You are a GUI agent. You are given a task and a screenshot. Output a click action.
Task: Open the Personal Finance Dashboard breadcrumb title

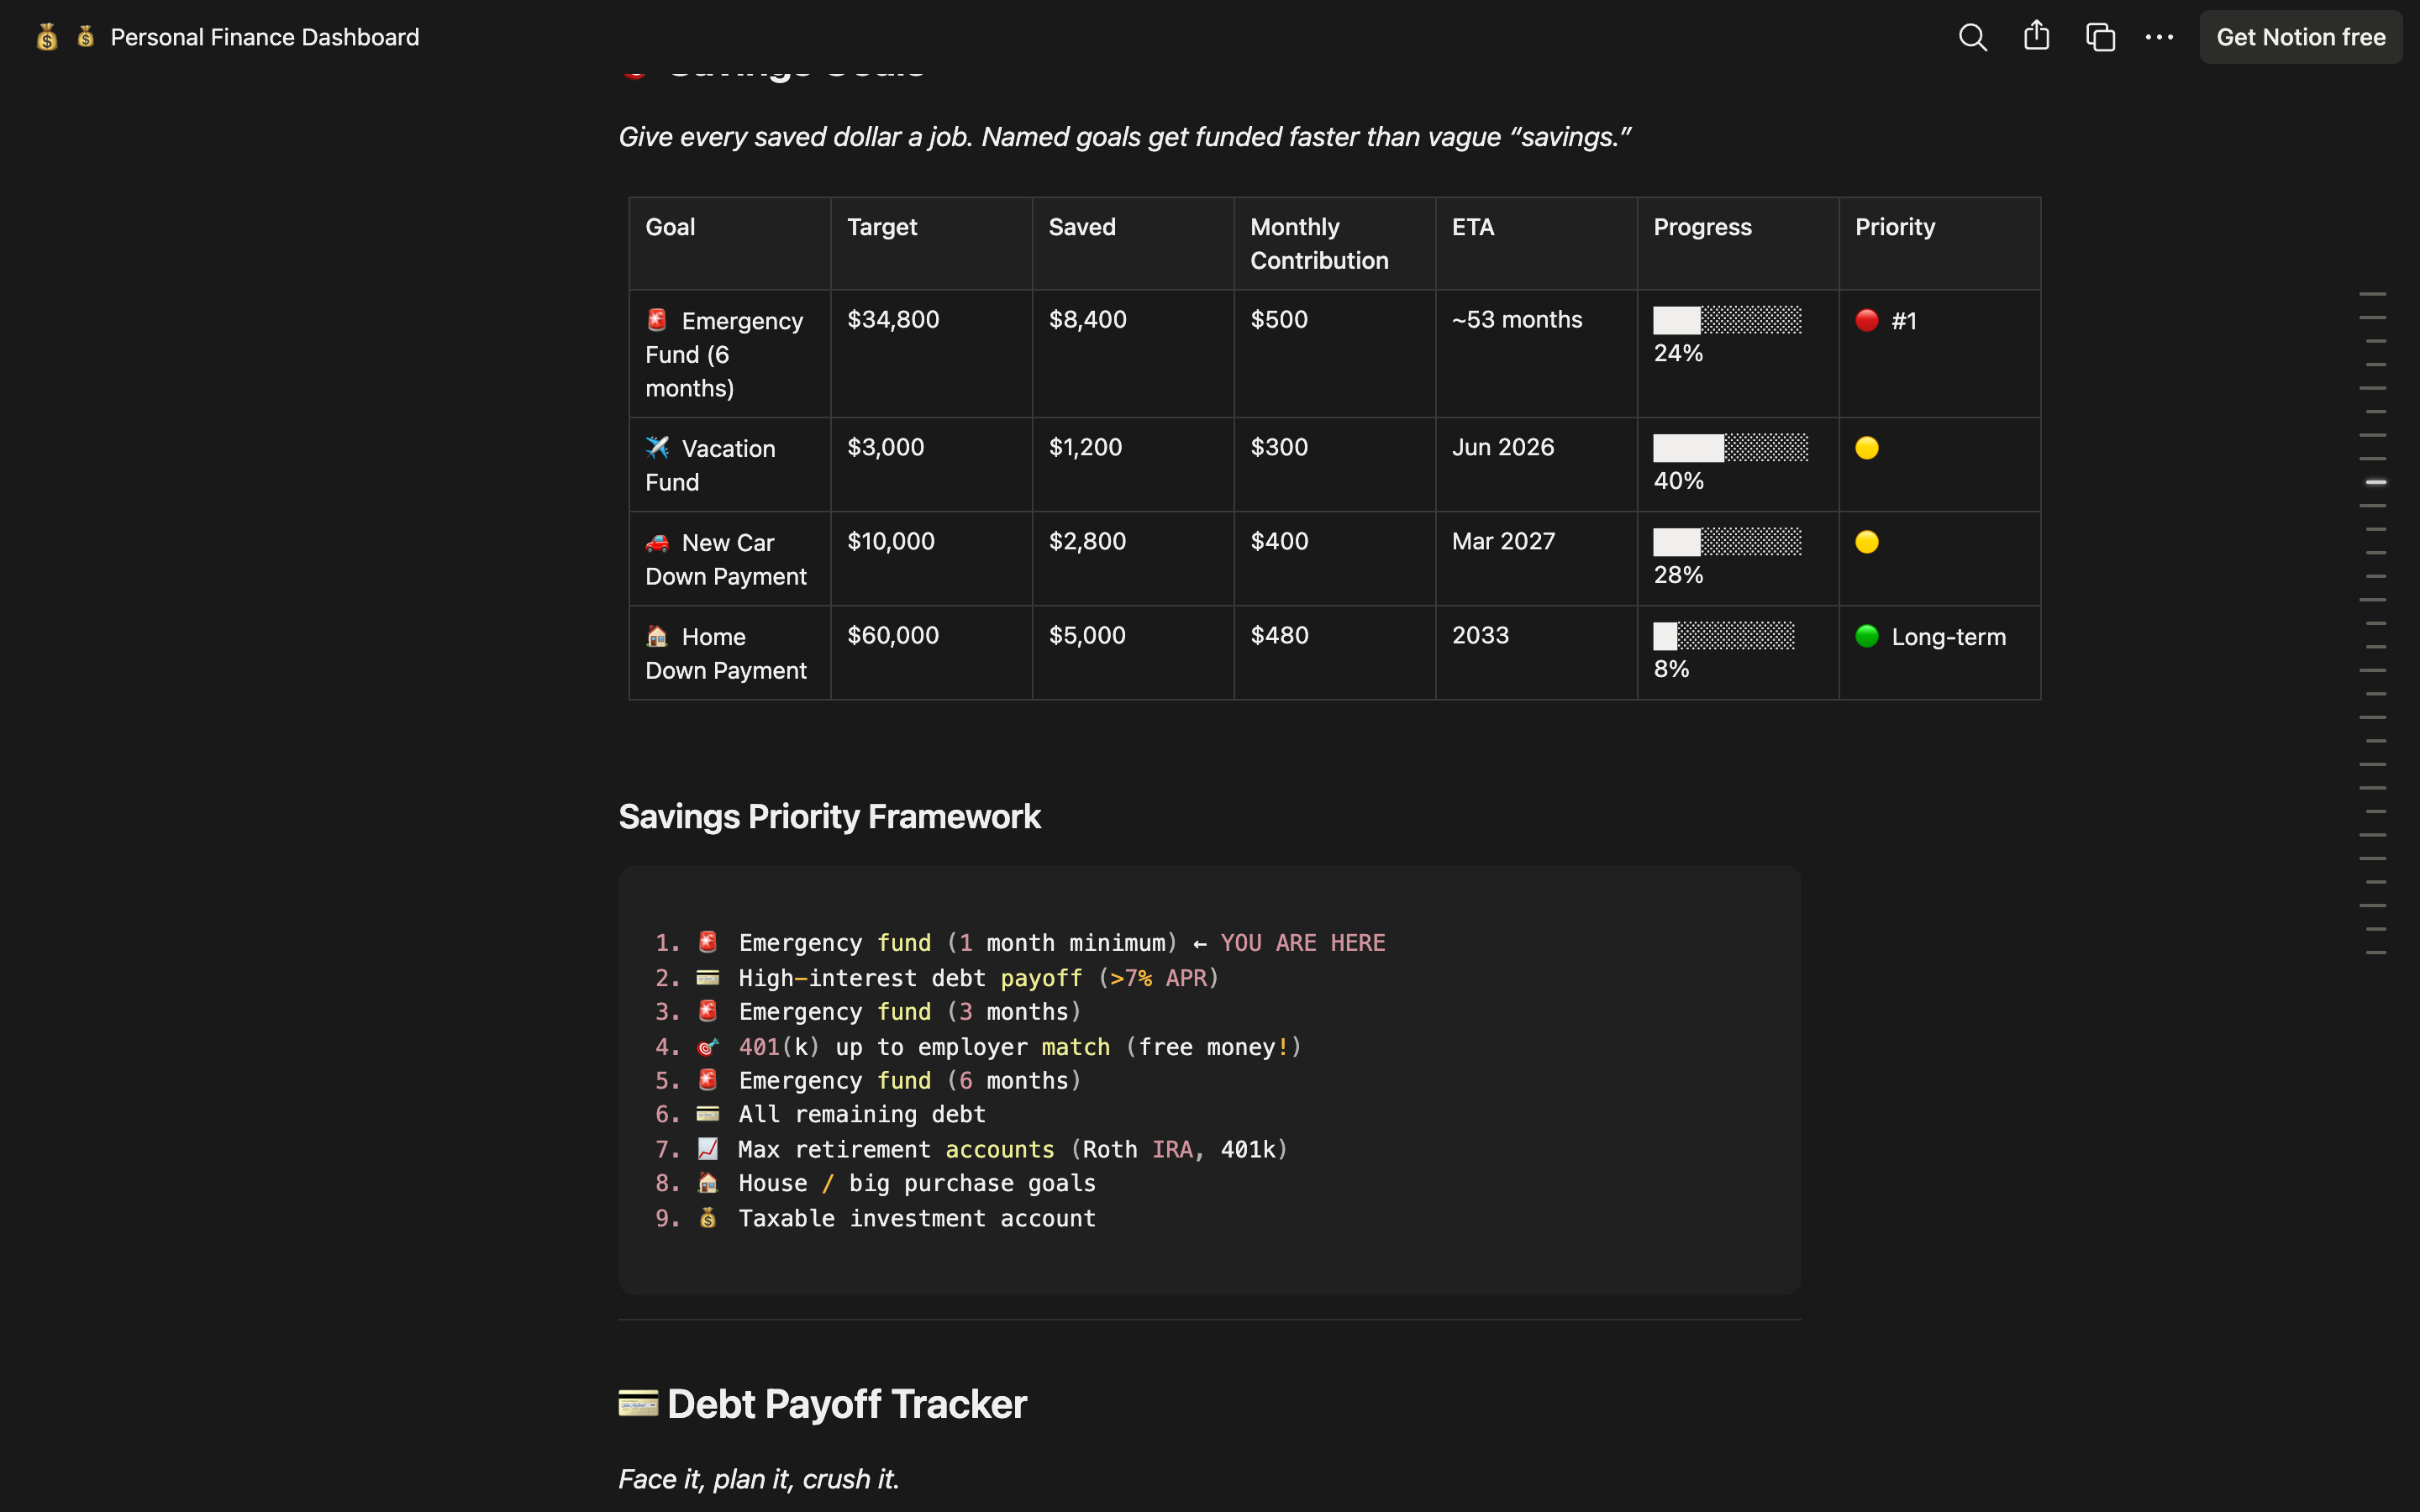tap(264, 37)
